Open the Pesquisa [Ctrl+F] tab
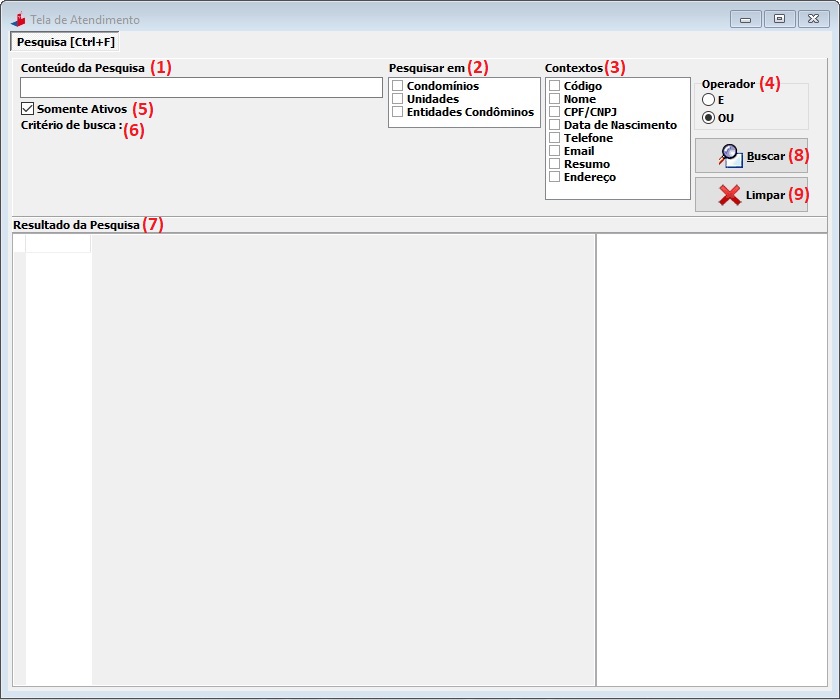 point(66,42)
